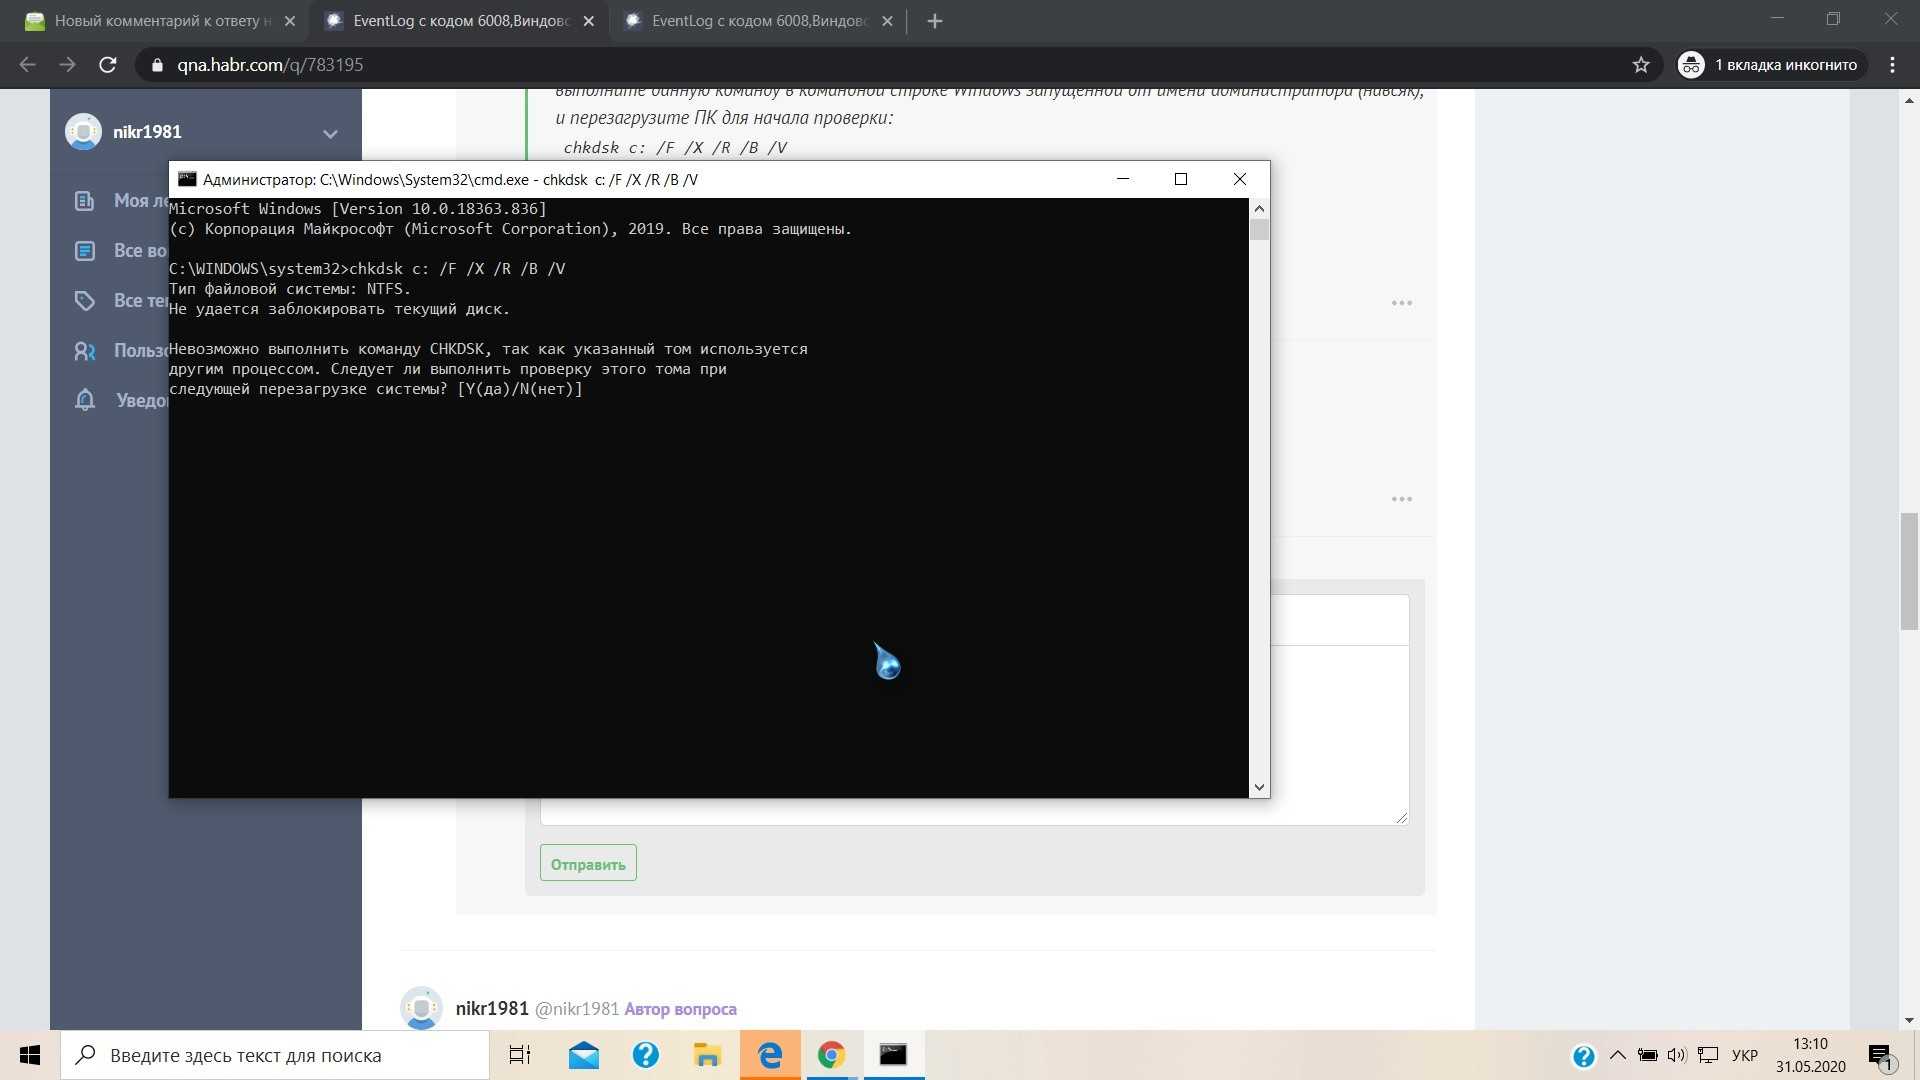Reload the page in Chrome
This screenshot has height=1080, width=1920.
(x=108, y=65)
